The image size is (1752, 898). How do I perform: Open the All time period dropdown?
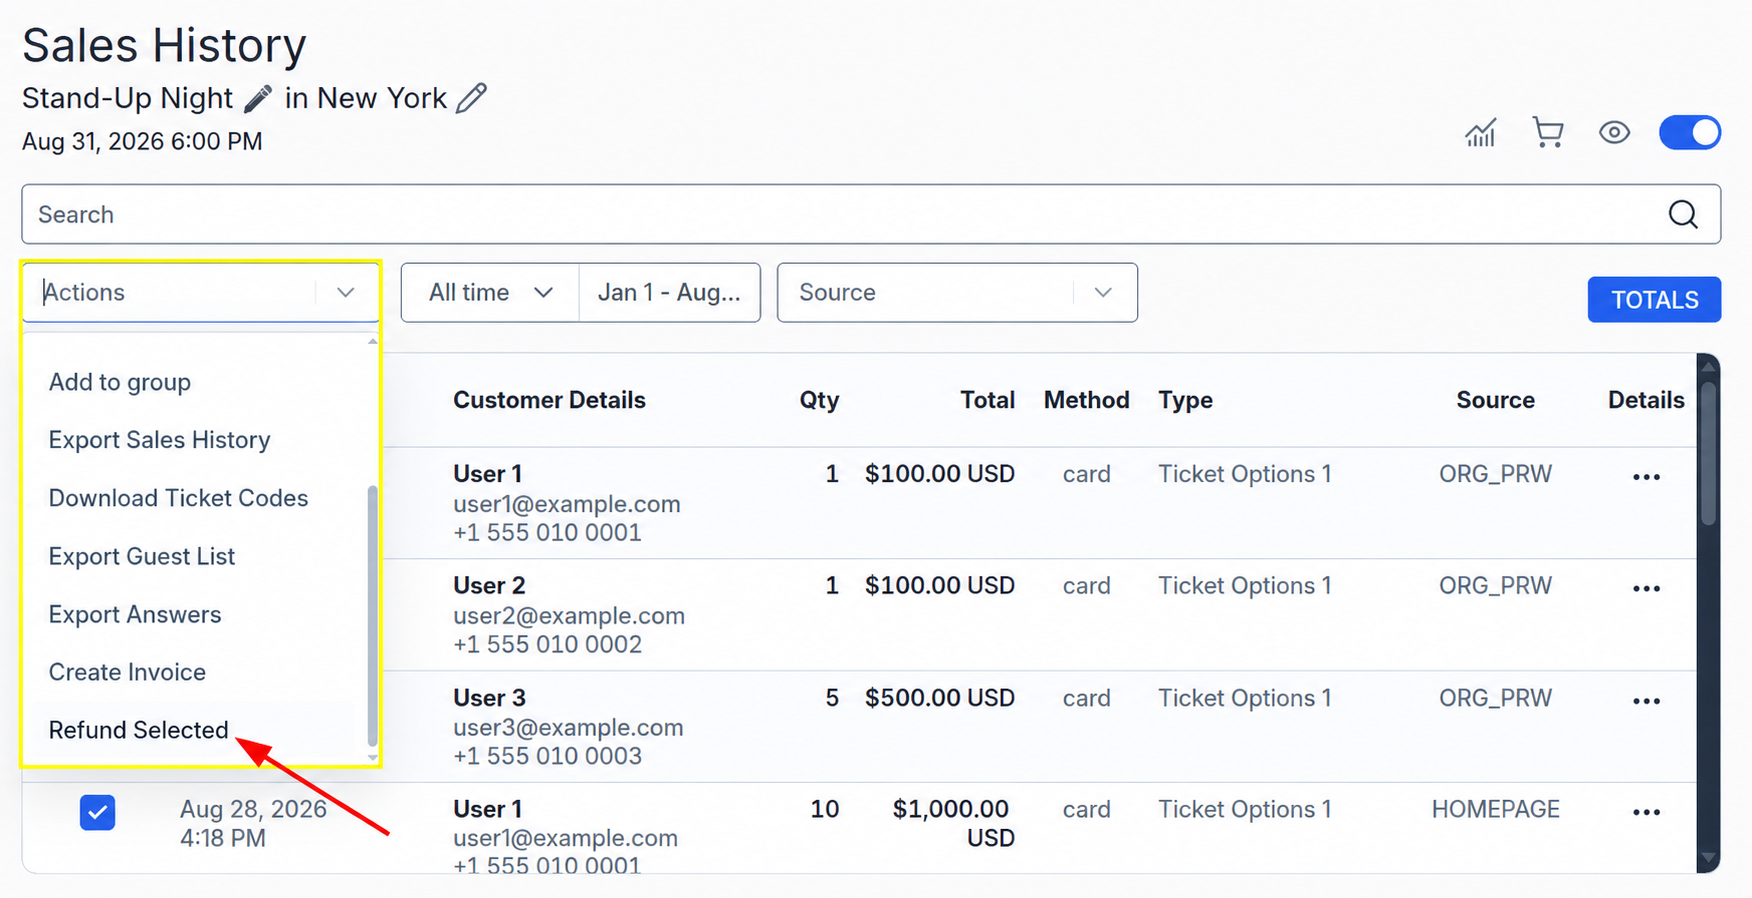pyautogui.click(x=490, y=292)
